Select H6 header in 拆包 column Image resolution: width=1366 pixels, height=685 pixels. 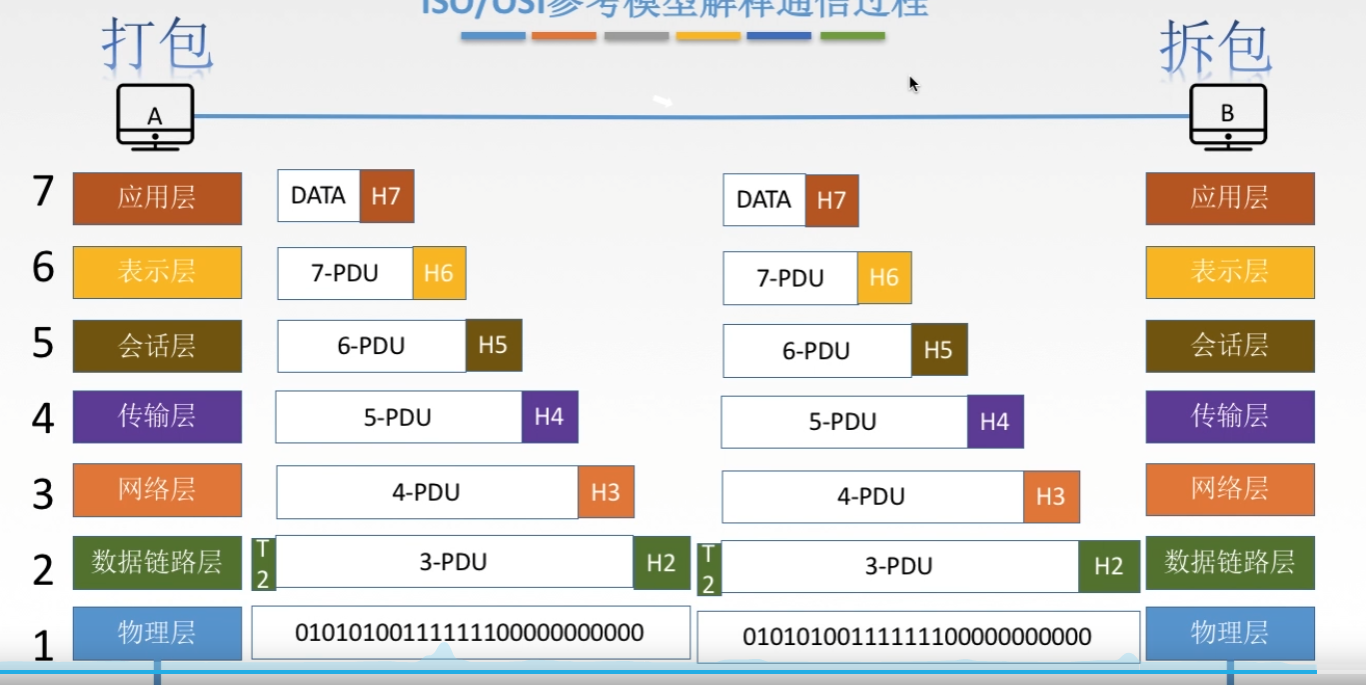pyautogui.click(x=884, y=278)
